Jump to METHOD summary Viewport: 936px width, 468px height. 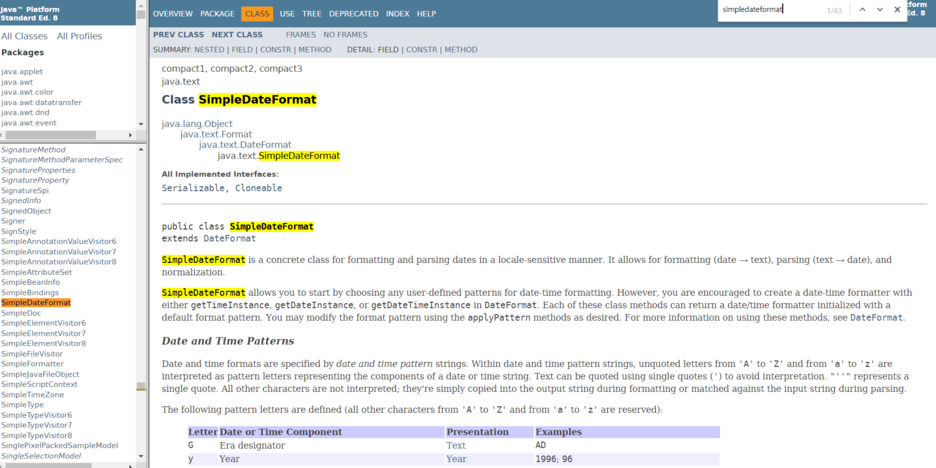[315, 50]
